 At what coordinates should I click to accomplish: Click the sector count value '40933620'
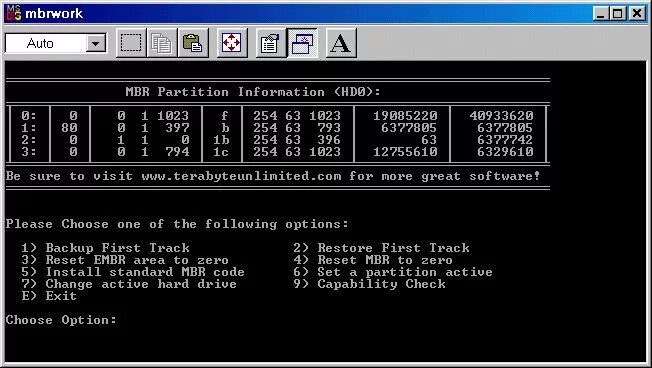501,116
